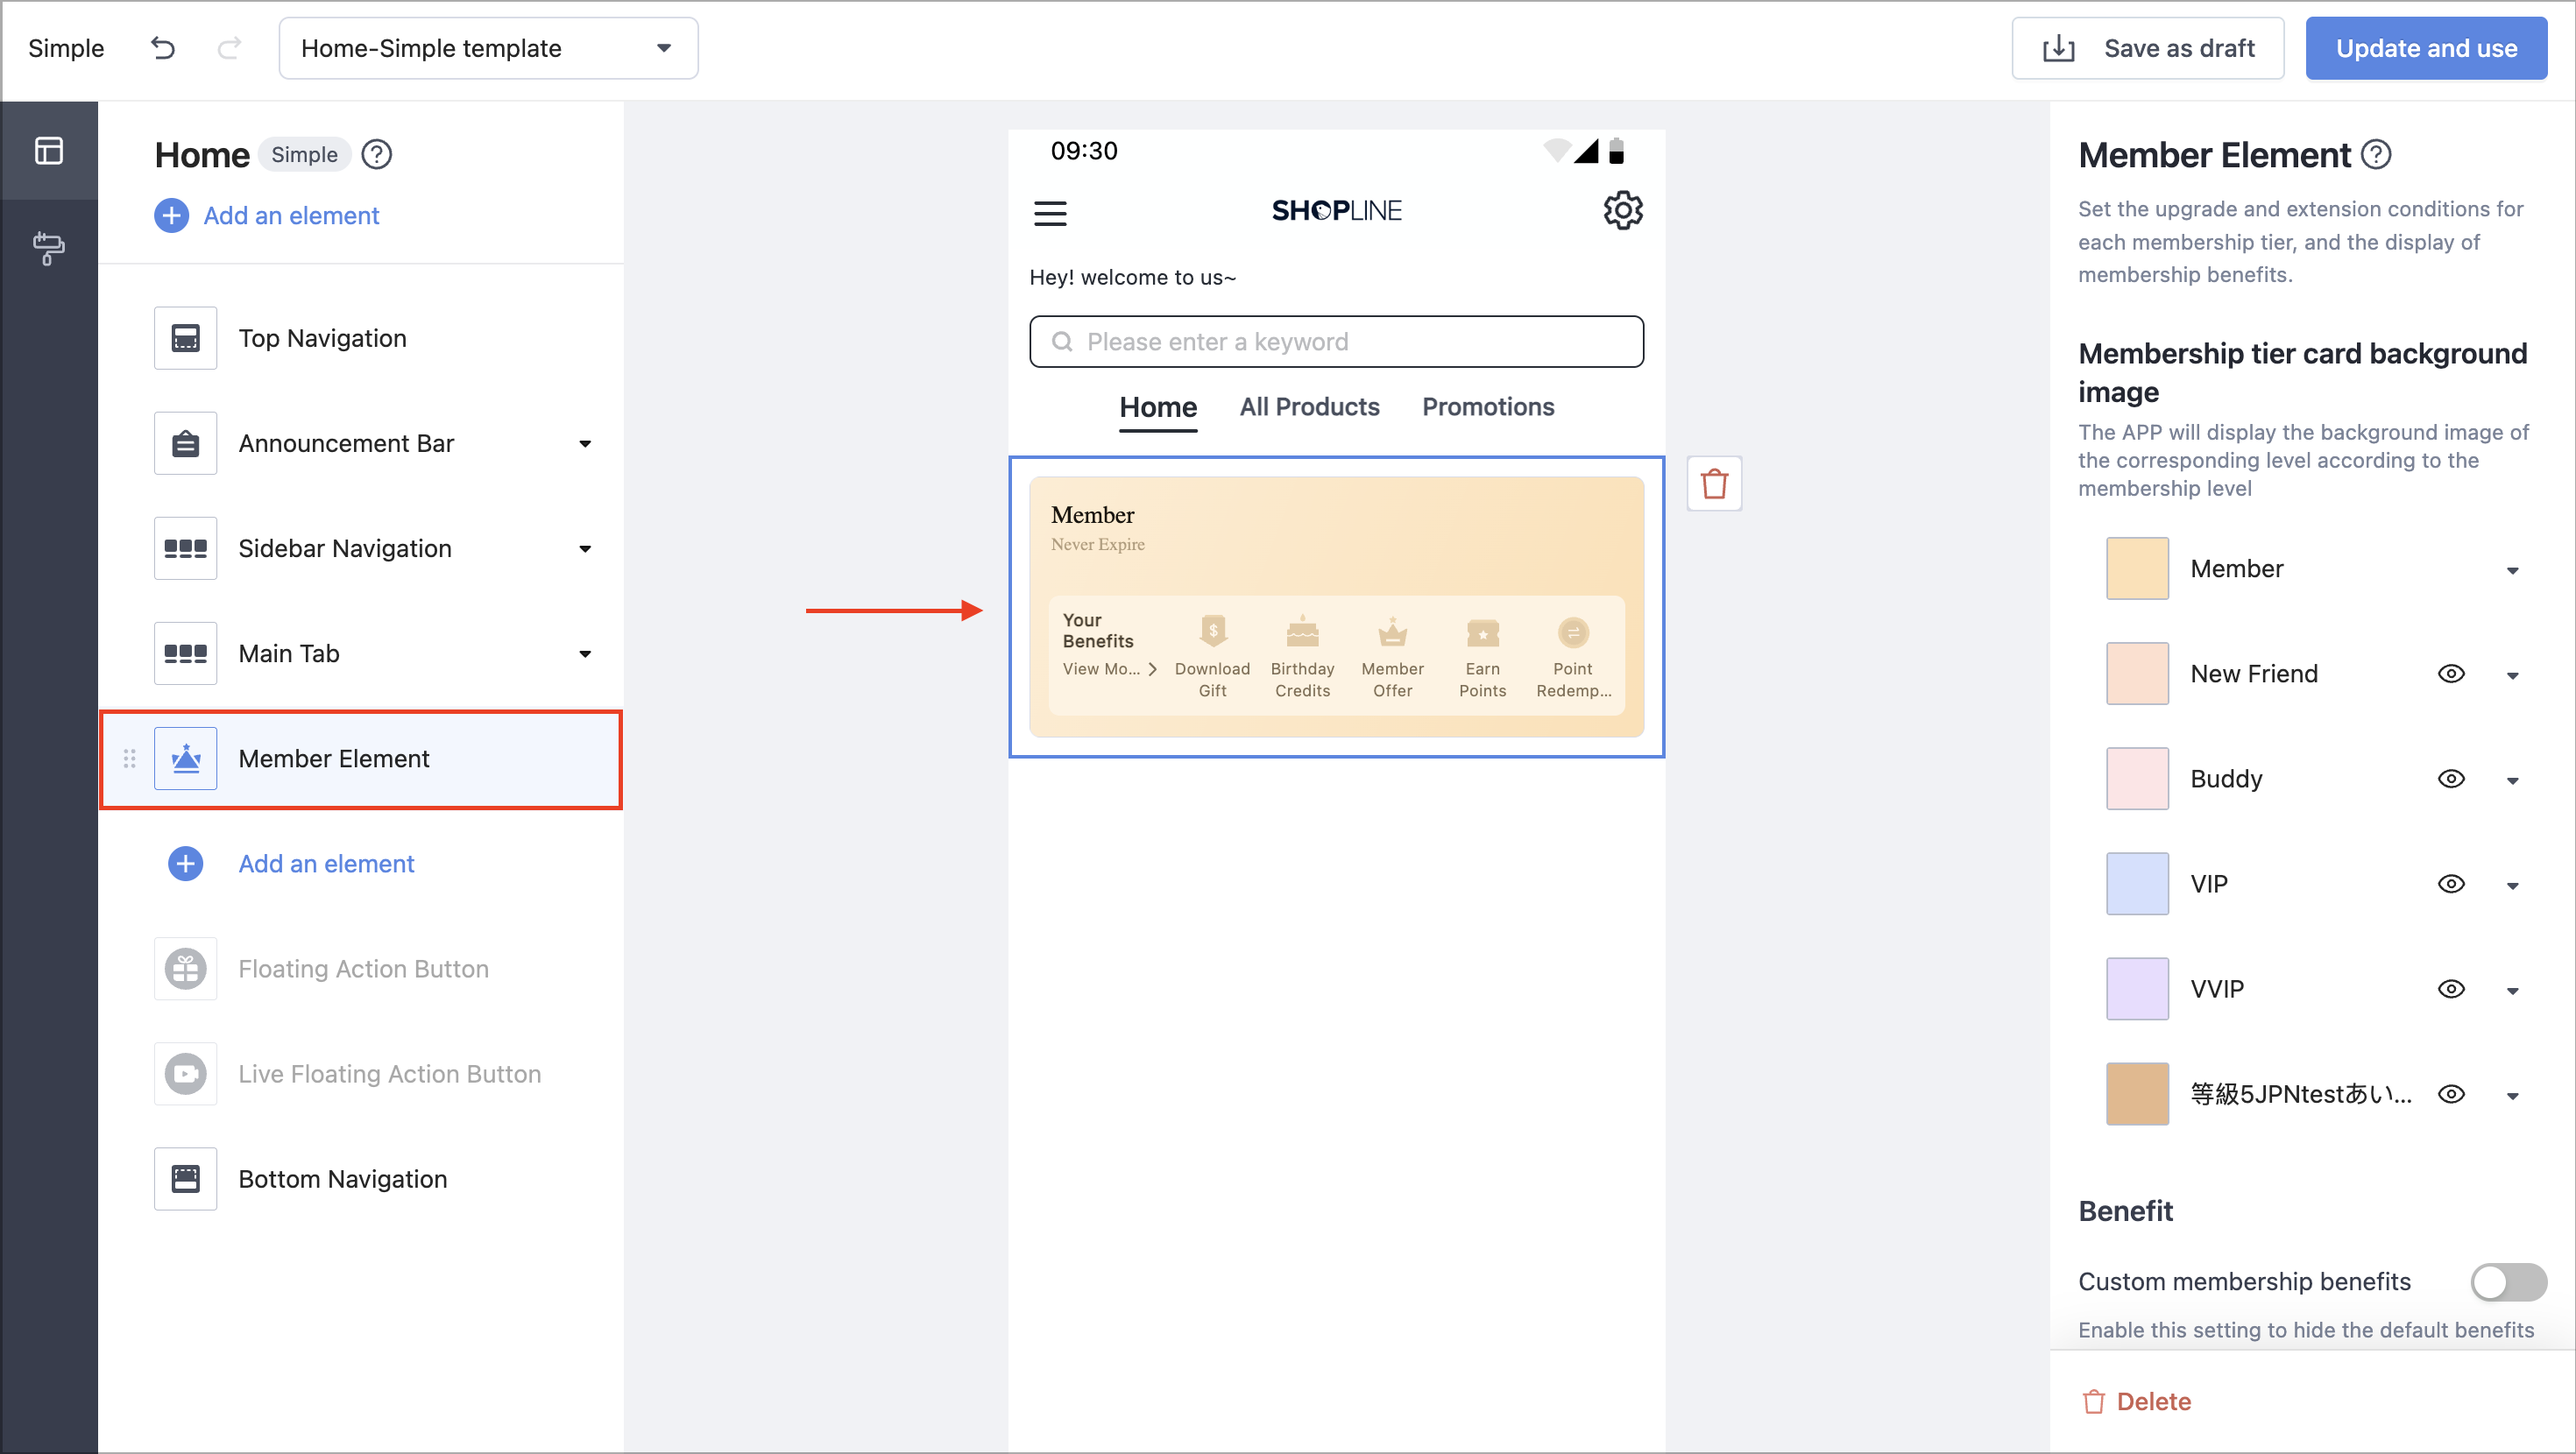Click help icon next to Member Element title
The width and height of the screenshot is (2576, 1454).
[2376, 154]
